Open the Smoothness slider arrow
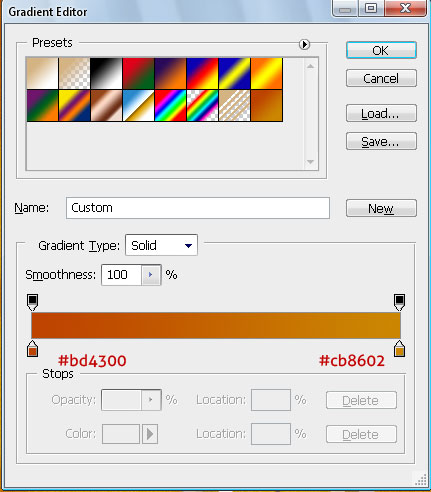This screenshot has width=431, height=492. (x=151, y=275)
